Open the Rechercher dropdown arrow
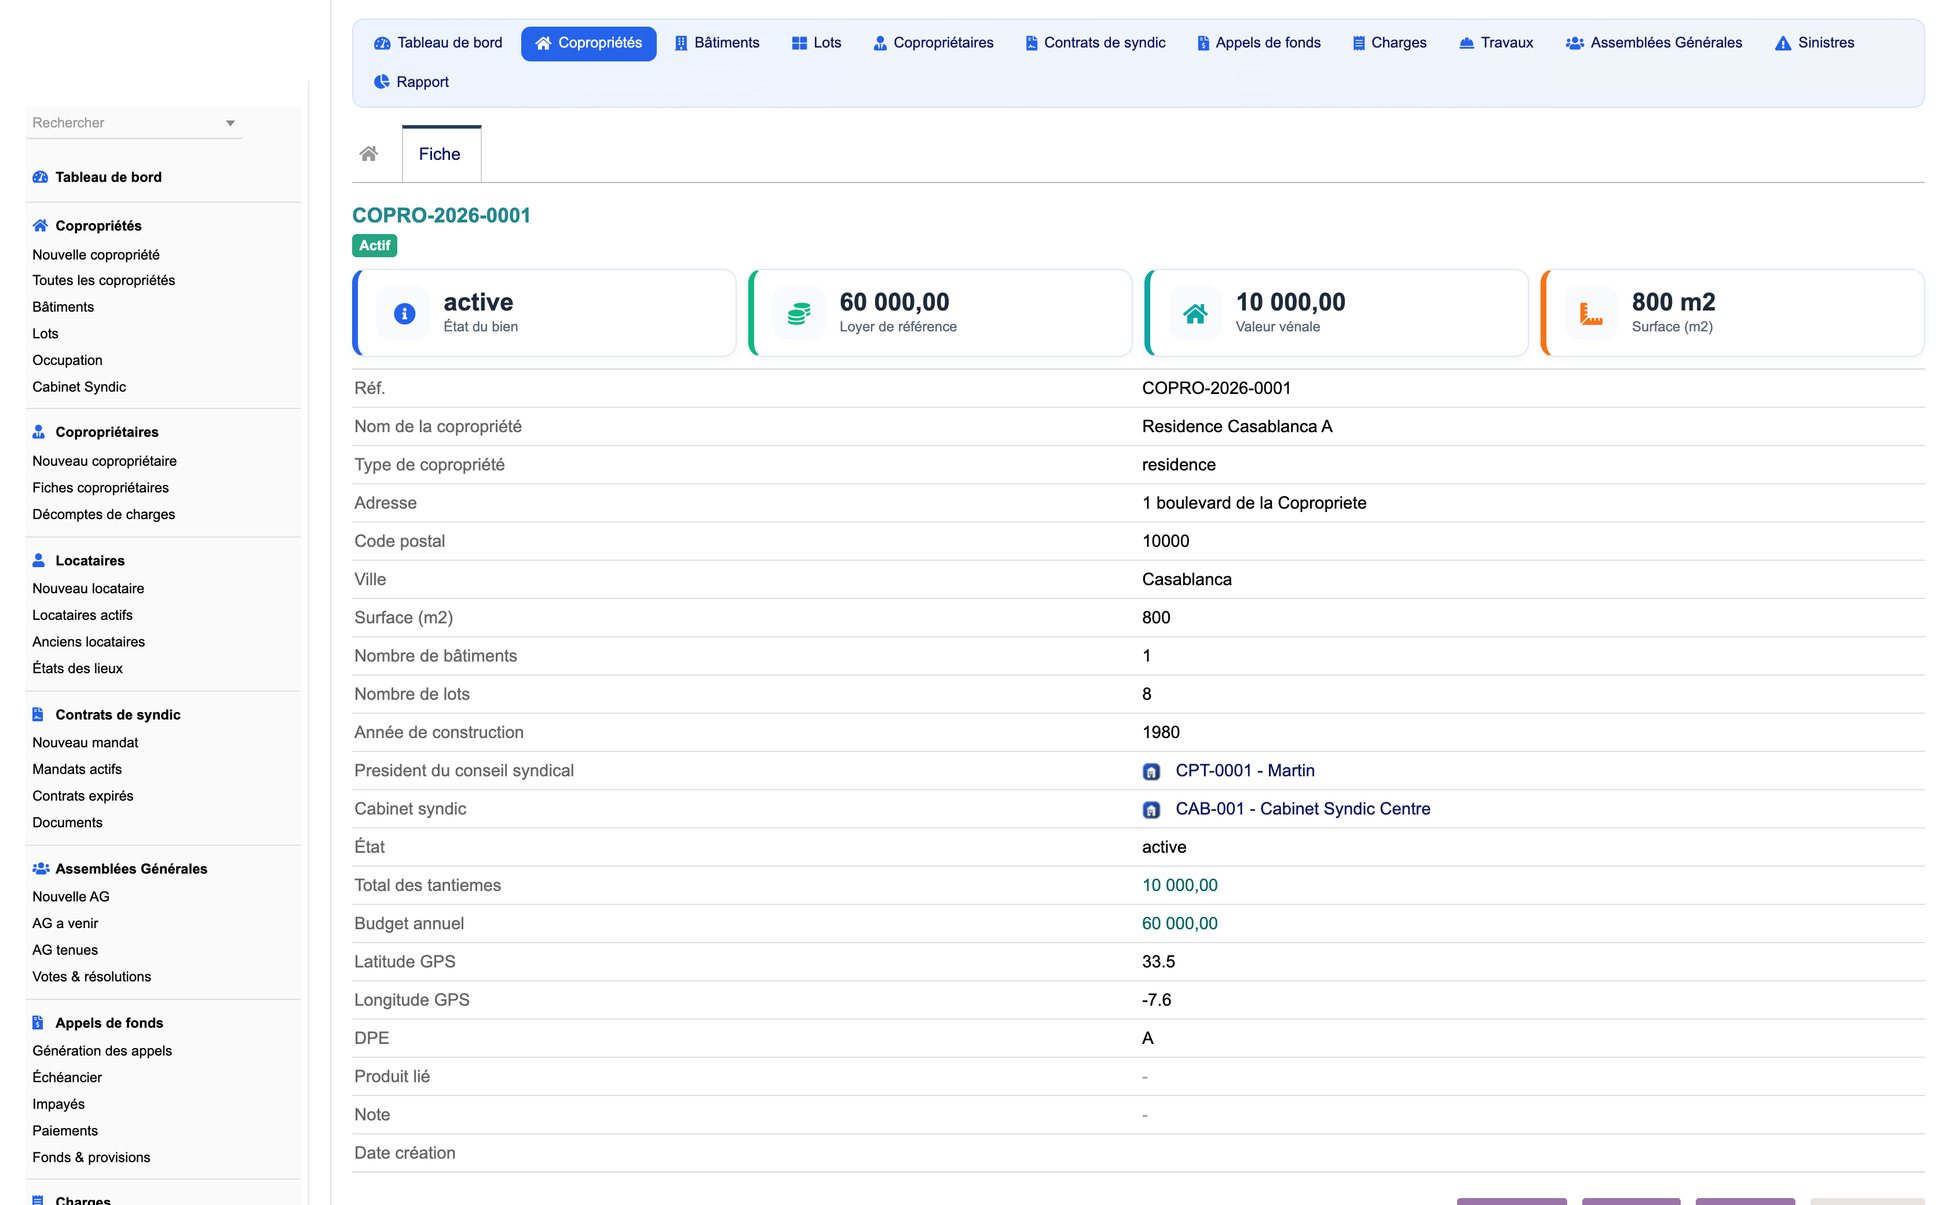Viewport: 1946px width, 1205px height. [230, 123]
